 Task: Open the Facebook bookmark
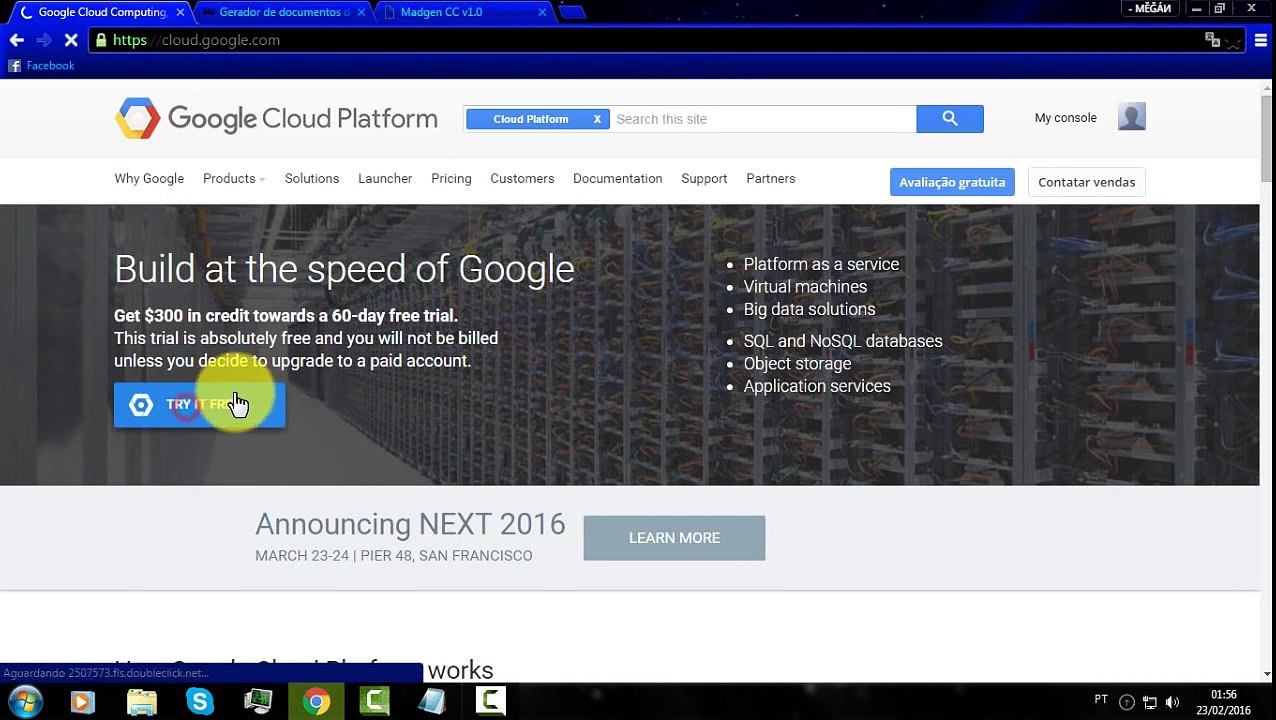tap(41, 66)
